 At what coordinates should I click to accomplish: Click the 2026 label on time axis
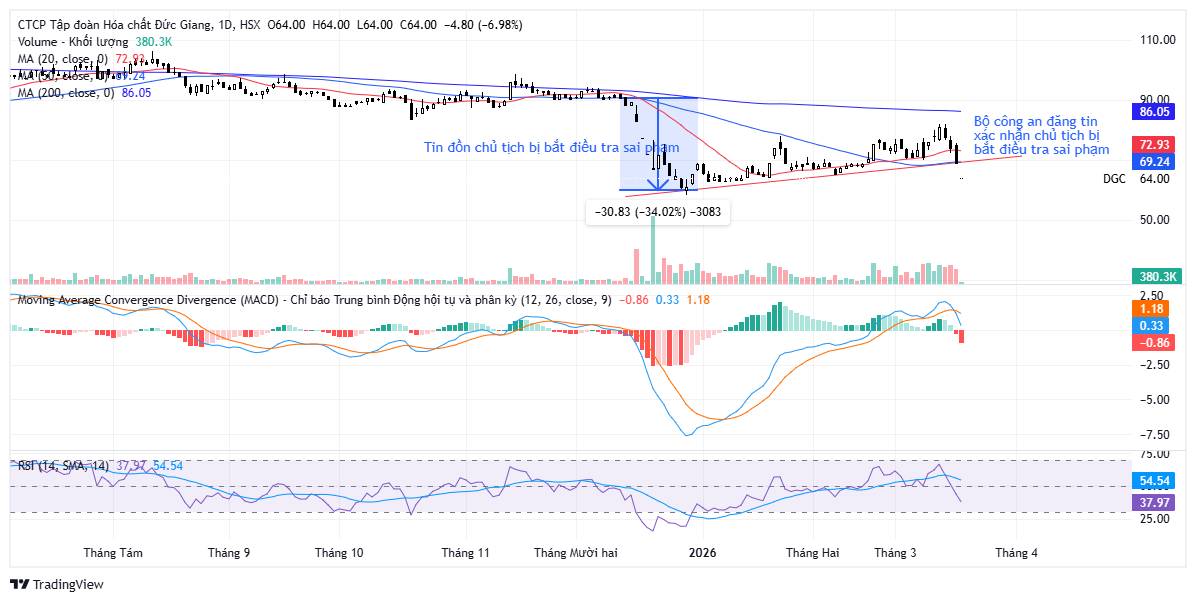pyautogui.click(x=703, y=552)
